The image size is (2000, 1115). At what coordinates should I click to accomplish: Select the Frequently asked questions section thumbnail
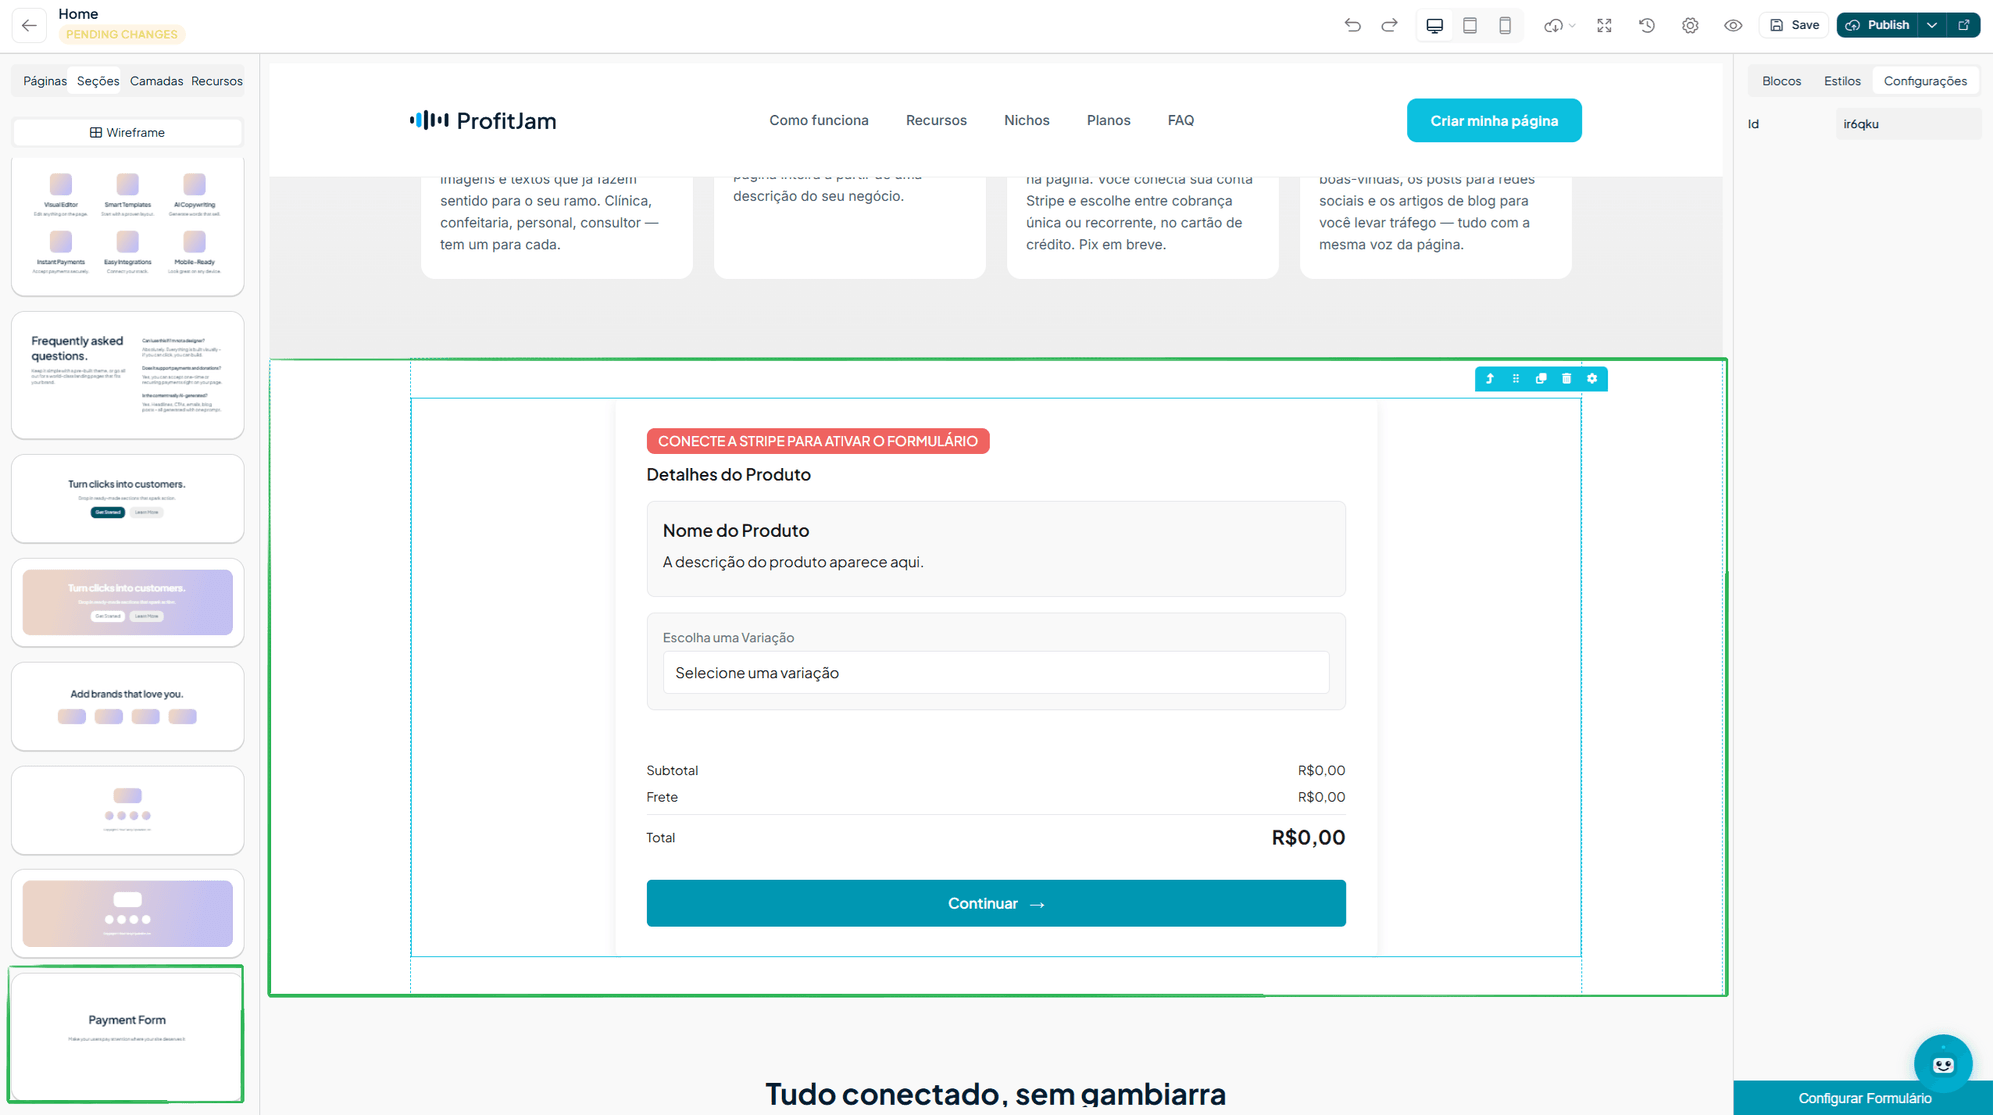pos(128,376)
